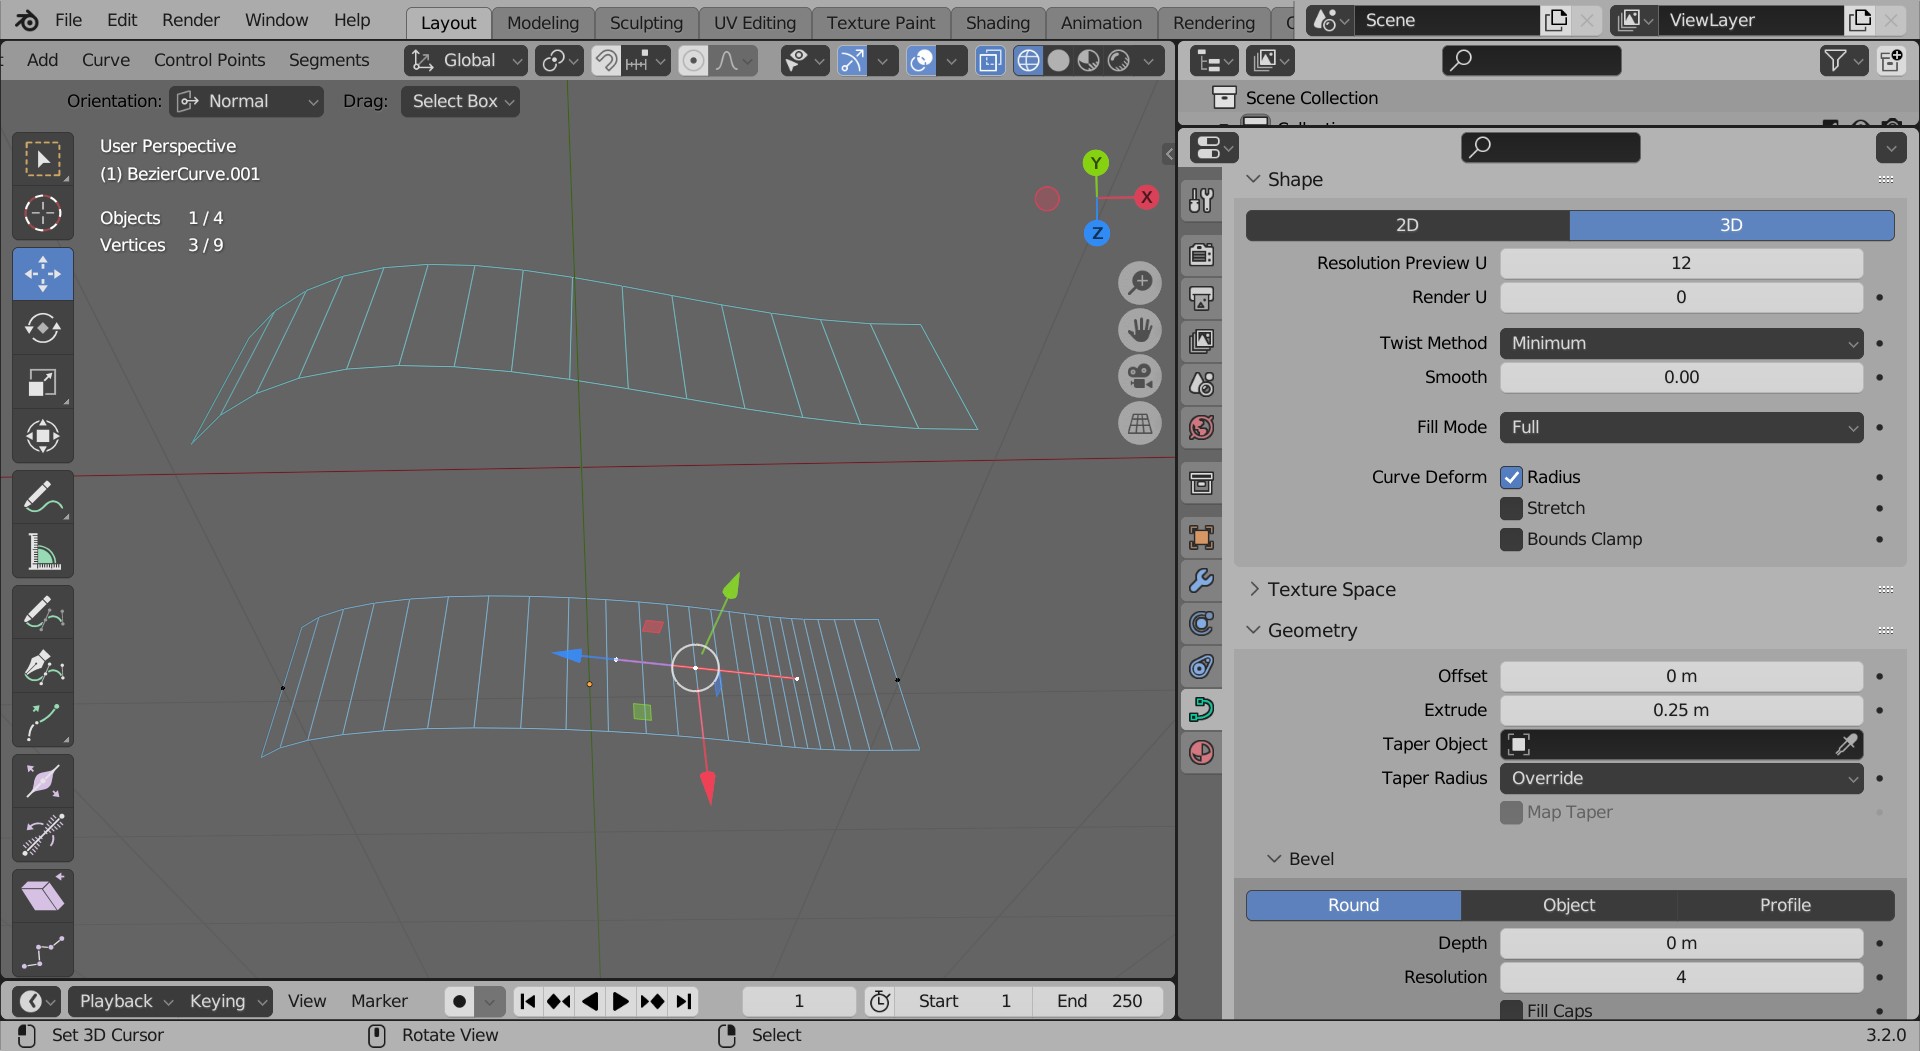Image resolution: width=1920 pixels, height=1051 pixels.
Task: Open the Twist Method dropdown
Action: 1681,343
